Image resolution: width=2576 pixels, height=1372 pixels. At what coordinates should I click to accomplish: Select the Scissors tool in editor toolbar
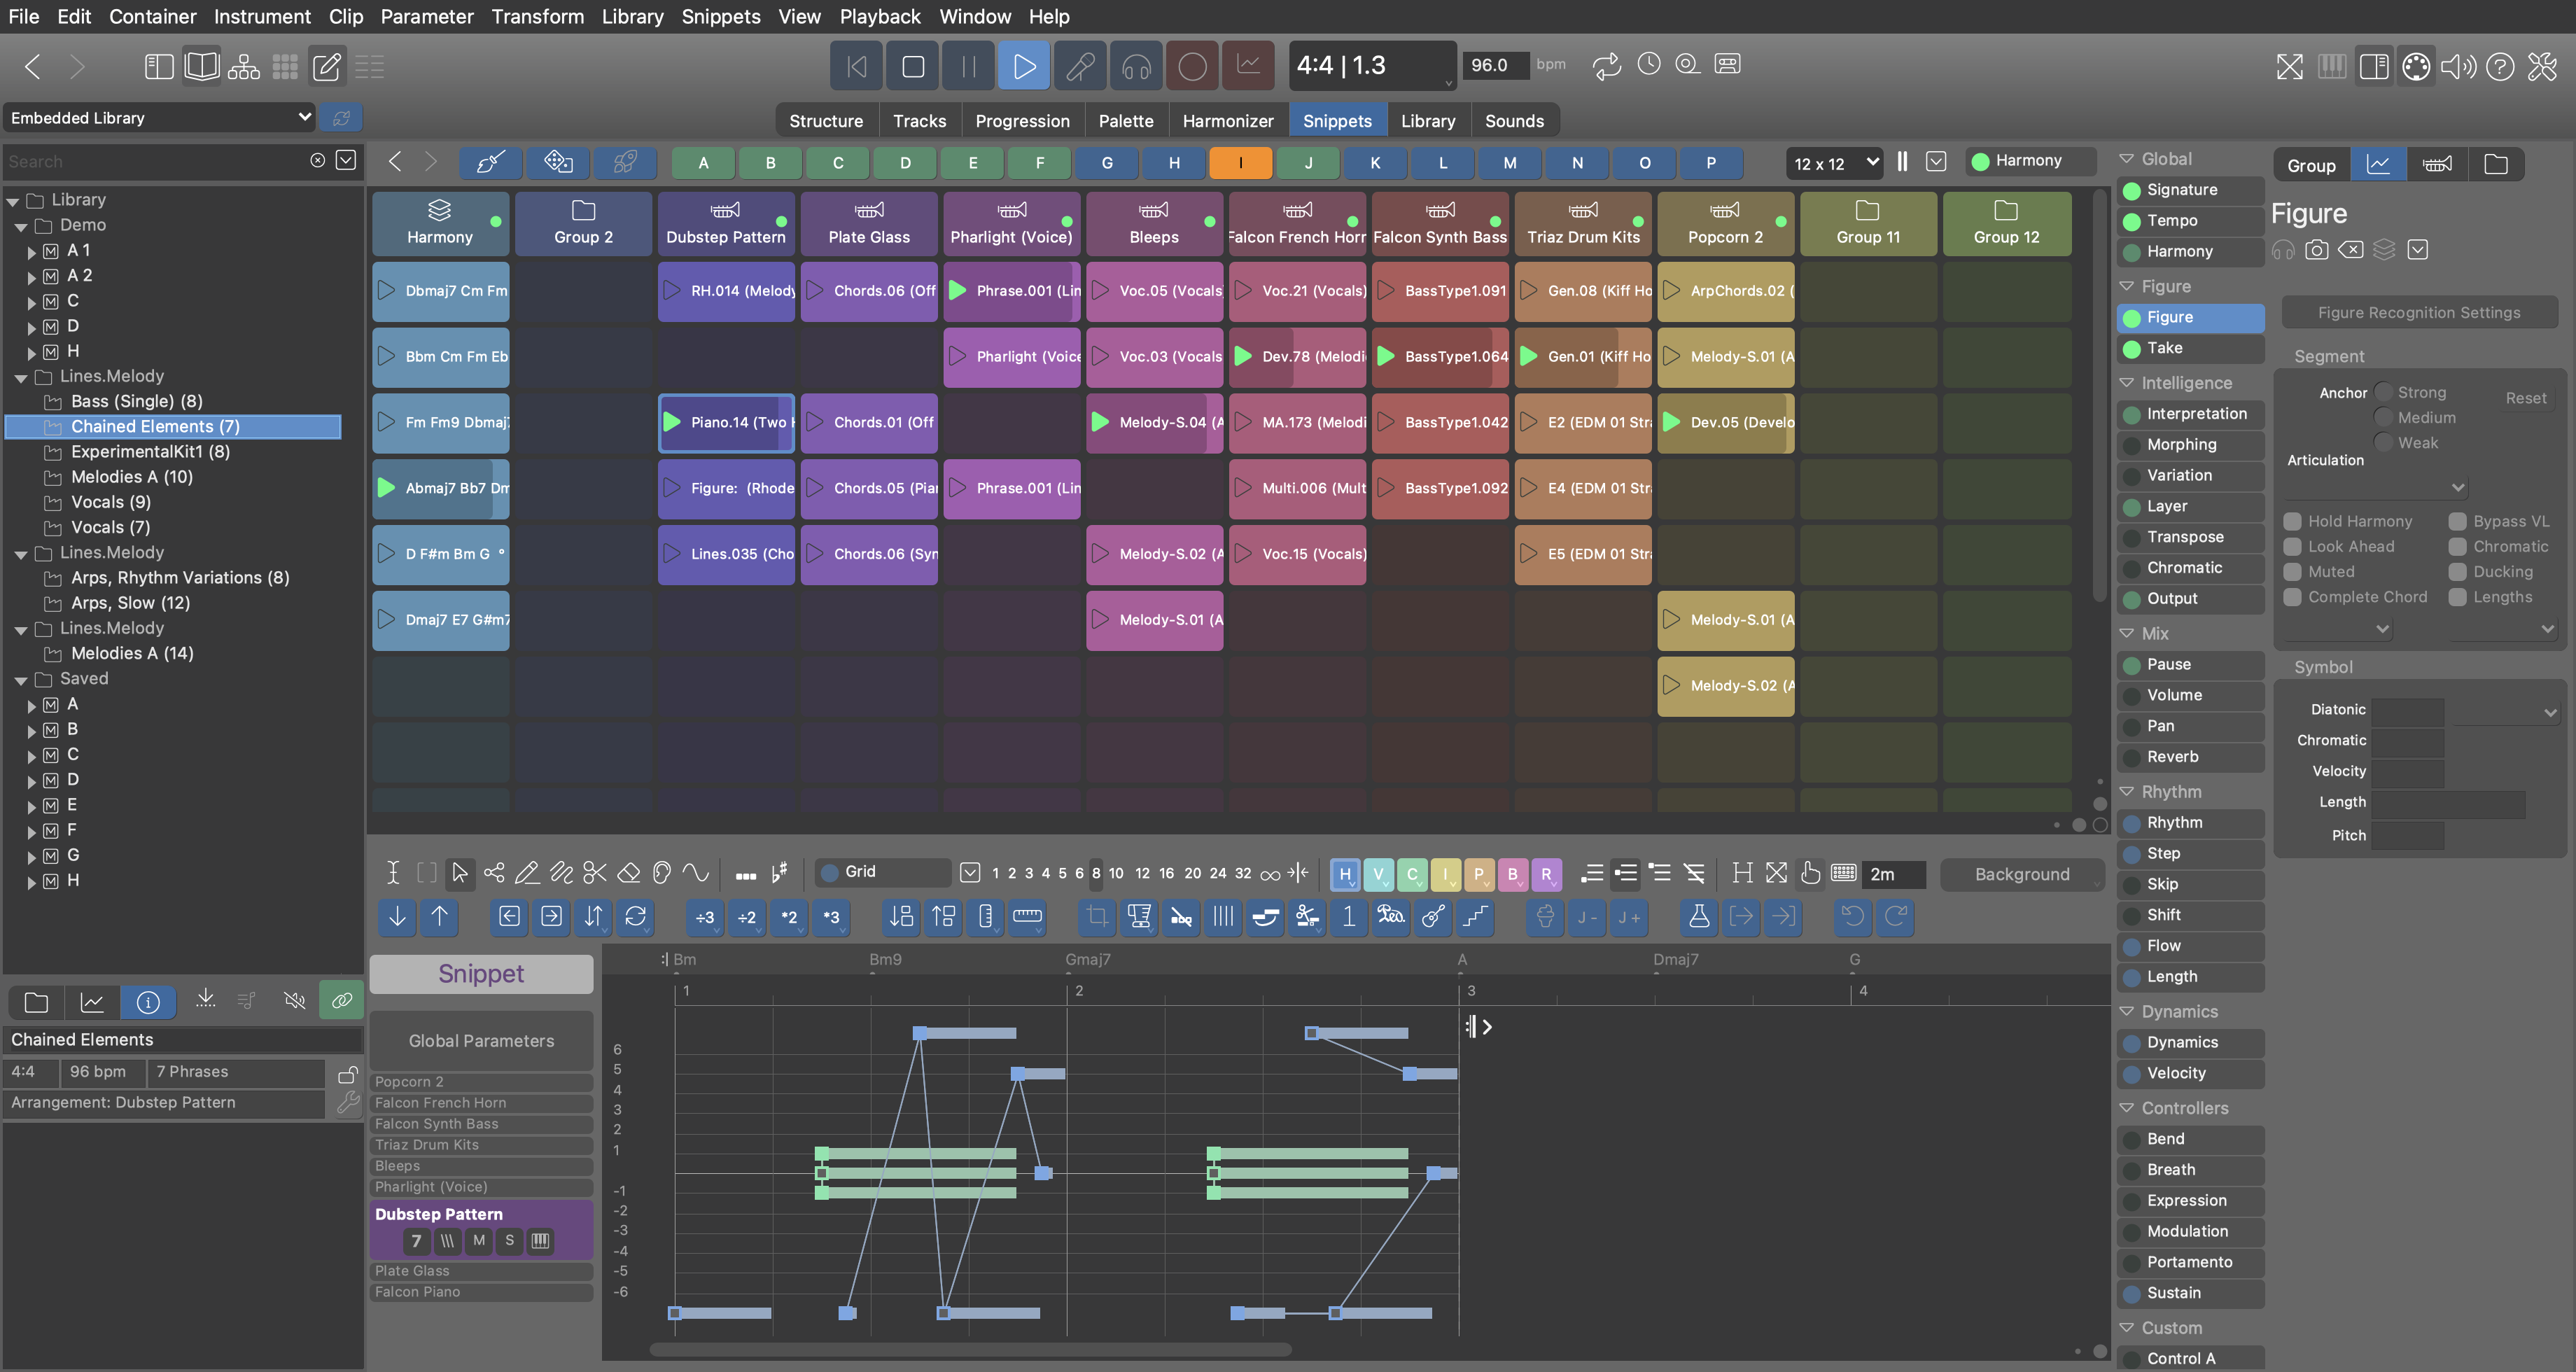pyautogui.click(x=595, y=872)
